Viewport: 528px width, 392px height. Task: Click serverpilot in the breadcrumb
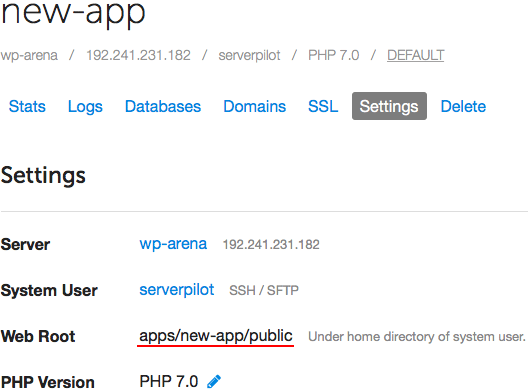[249, 56]
